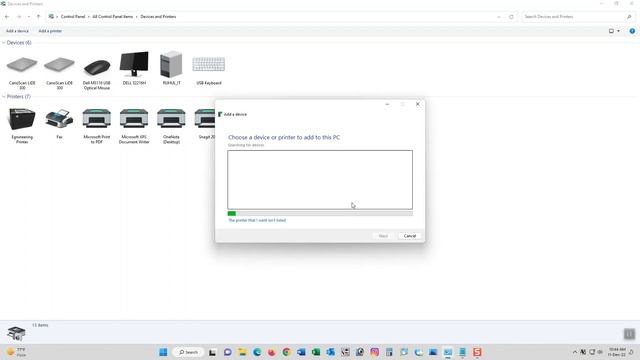Open Task View from the taskbar
Screen dimensions: 640x360
point(213,352)
